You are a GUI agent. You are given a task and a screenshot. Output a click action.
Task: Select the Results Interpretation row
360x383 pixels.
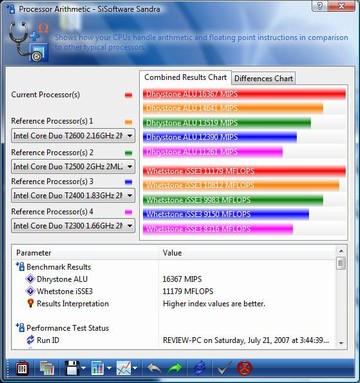pyautogui.click(x=73, y=304)
